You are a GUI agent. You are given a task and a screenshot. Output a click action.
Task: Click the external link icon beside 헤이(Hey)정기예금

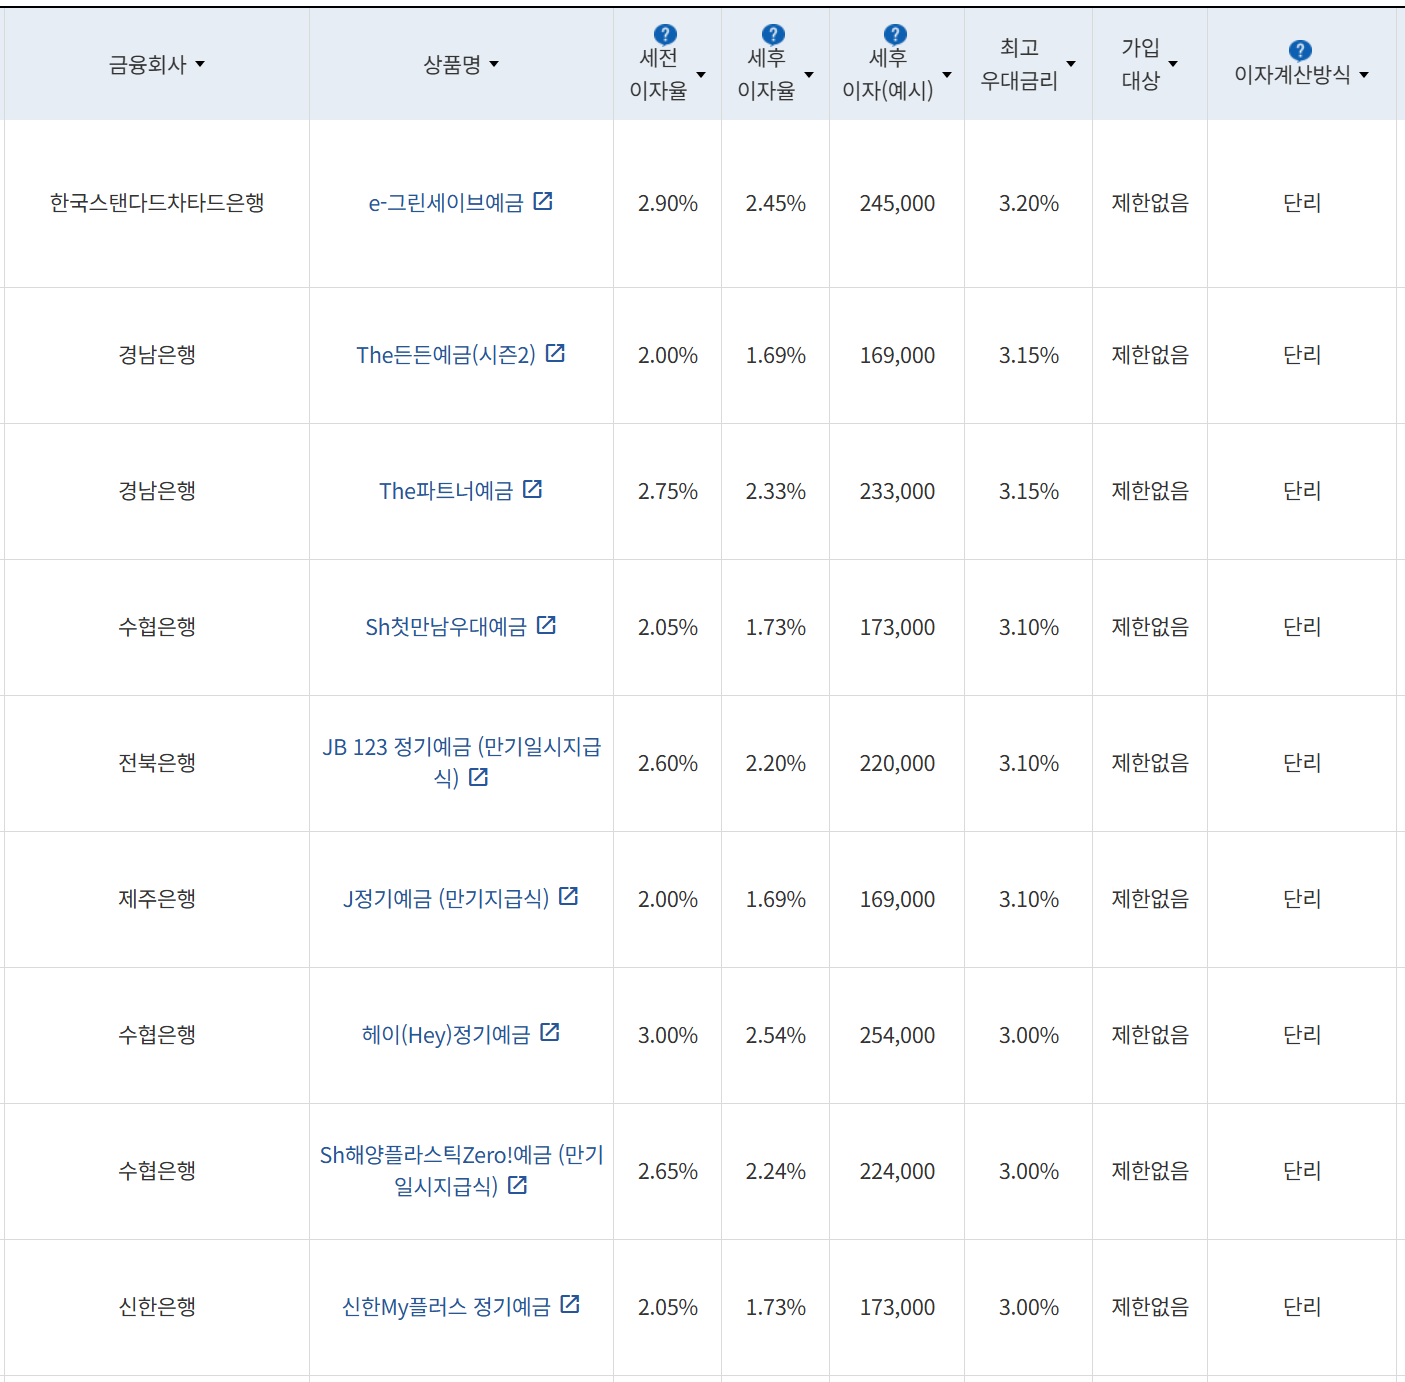[550, 1033]
